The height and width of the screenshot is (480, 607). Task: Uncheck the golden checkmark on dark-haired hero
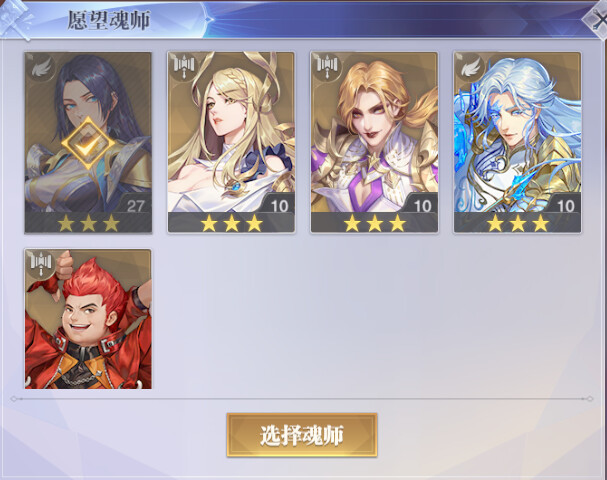pos(88,144)
